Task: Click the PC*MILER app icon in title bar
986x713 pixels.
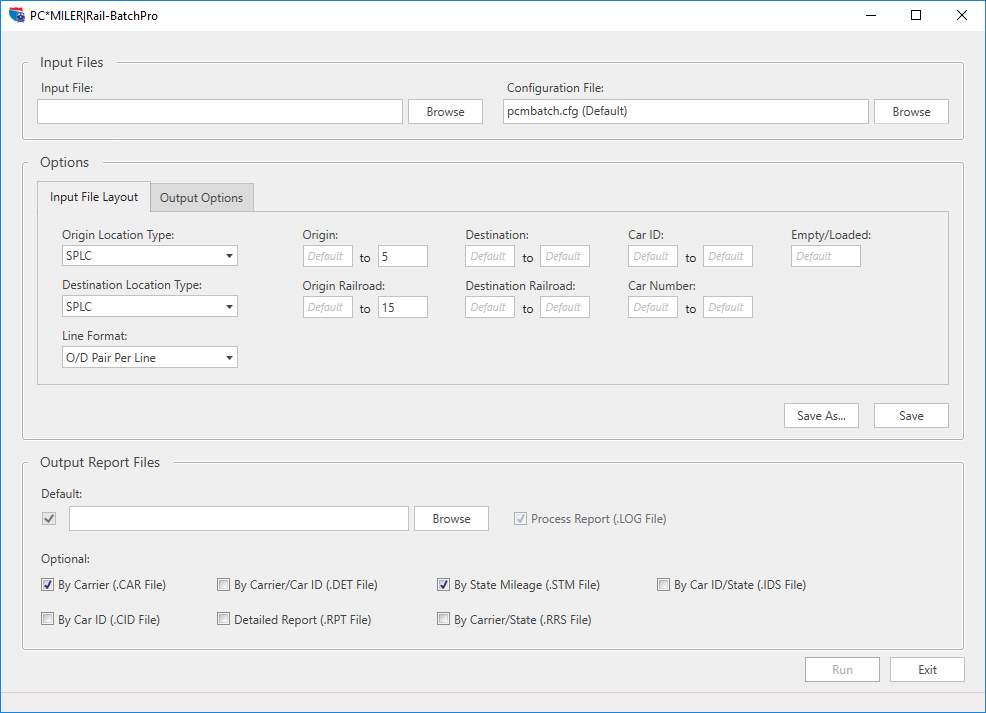Action: pos(17,15)
